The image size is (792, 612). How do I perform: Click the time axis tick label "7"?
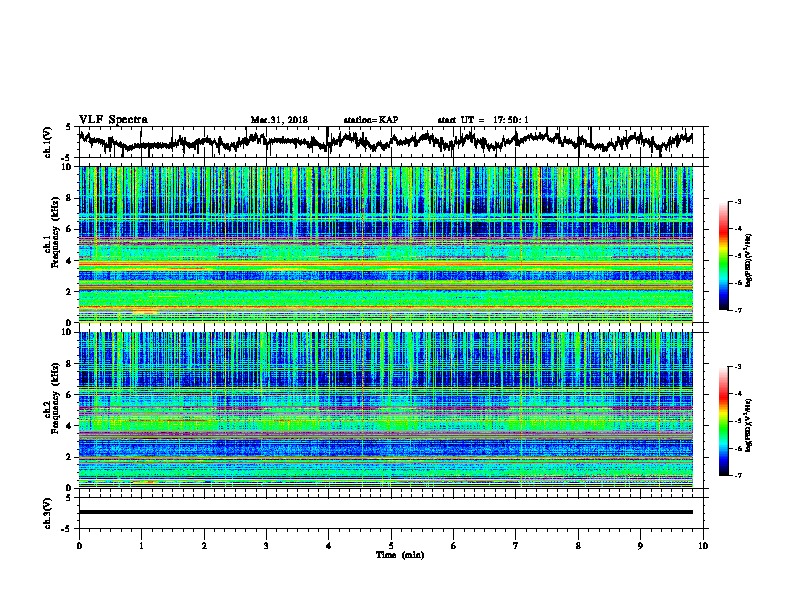[516, 546]
